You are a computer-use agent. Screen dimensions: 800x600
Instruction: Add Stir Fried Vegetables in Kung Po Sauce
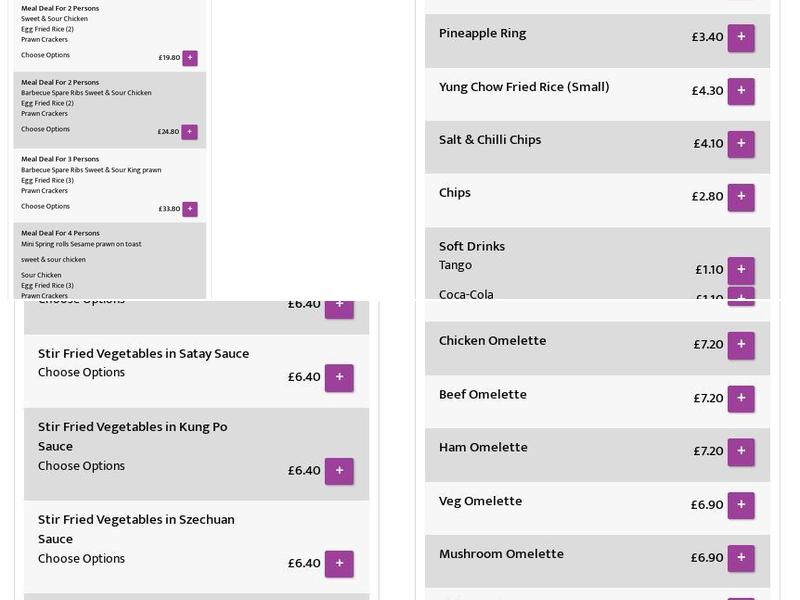click(x=339, y=471)
